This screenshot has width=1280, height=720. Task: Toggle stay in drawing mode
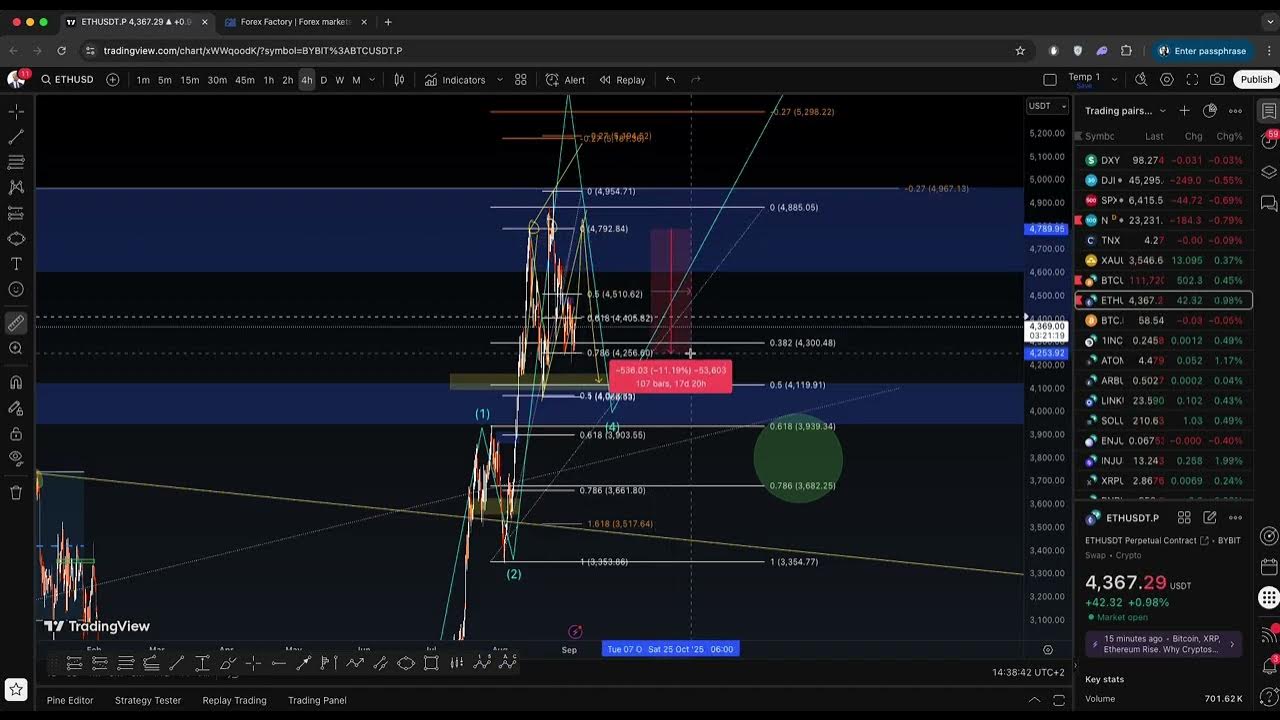[16, 408]
